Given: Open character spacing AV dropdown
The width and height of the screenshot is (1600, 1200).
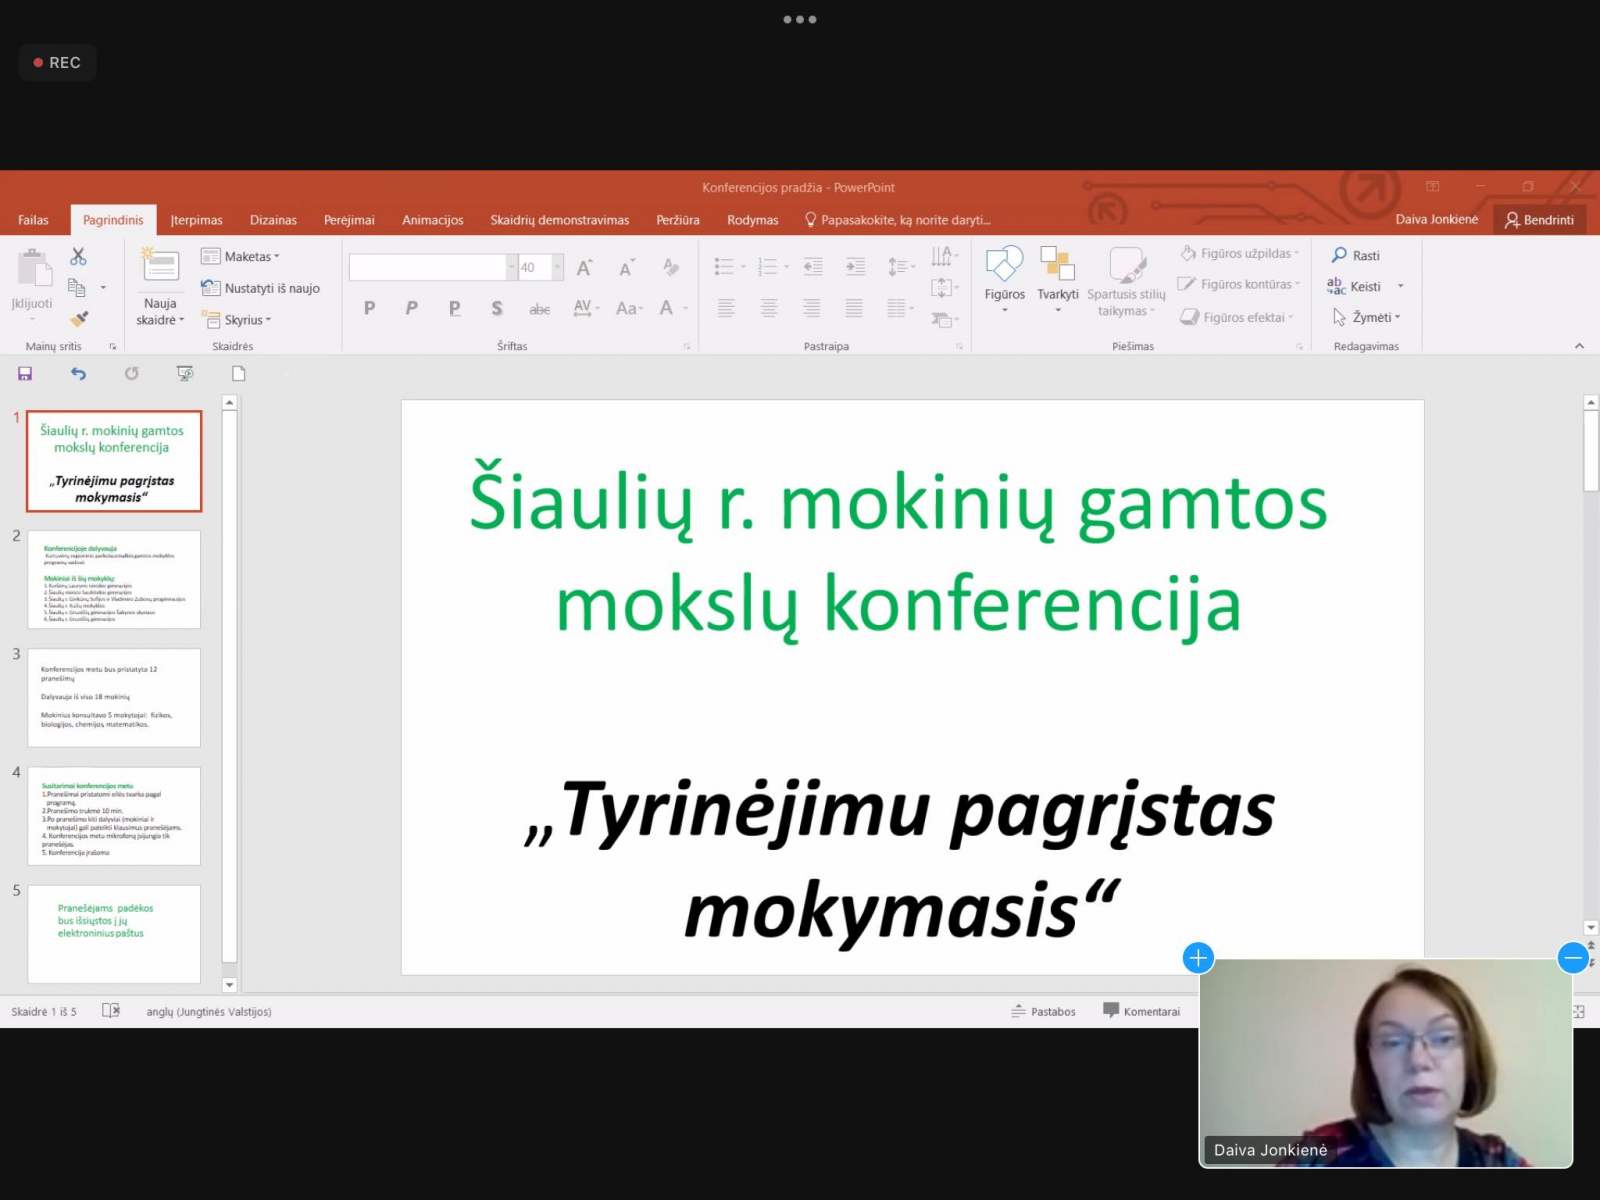Looking at the screenshot, I should [586, 308].
